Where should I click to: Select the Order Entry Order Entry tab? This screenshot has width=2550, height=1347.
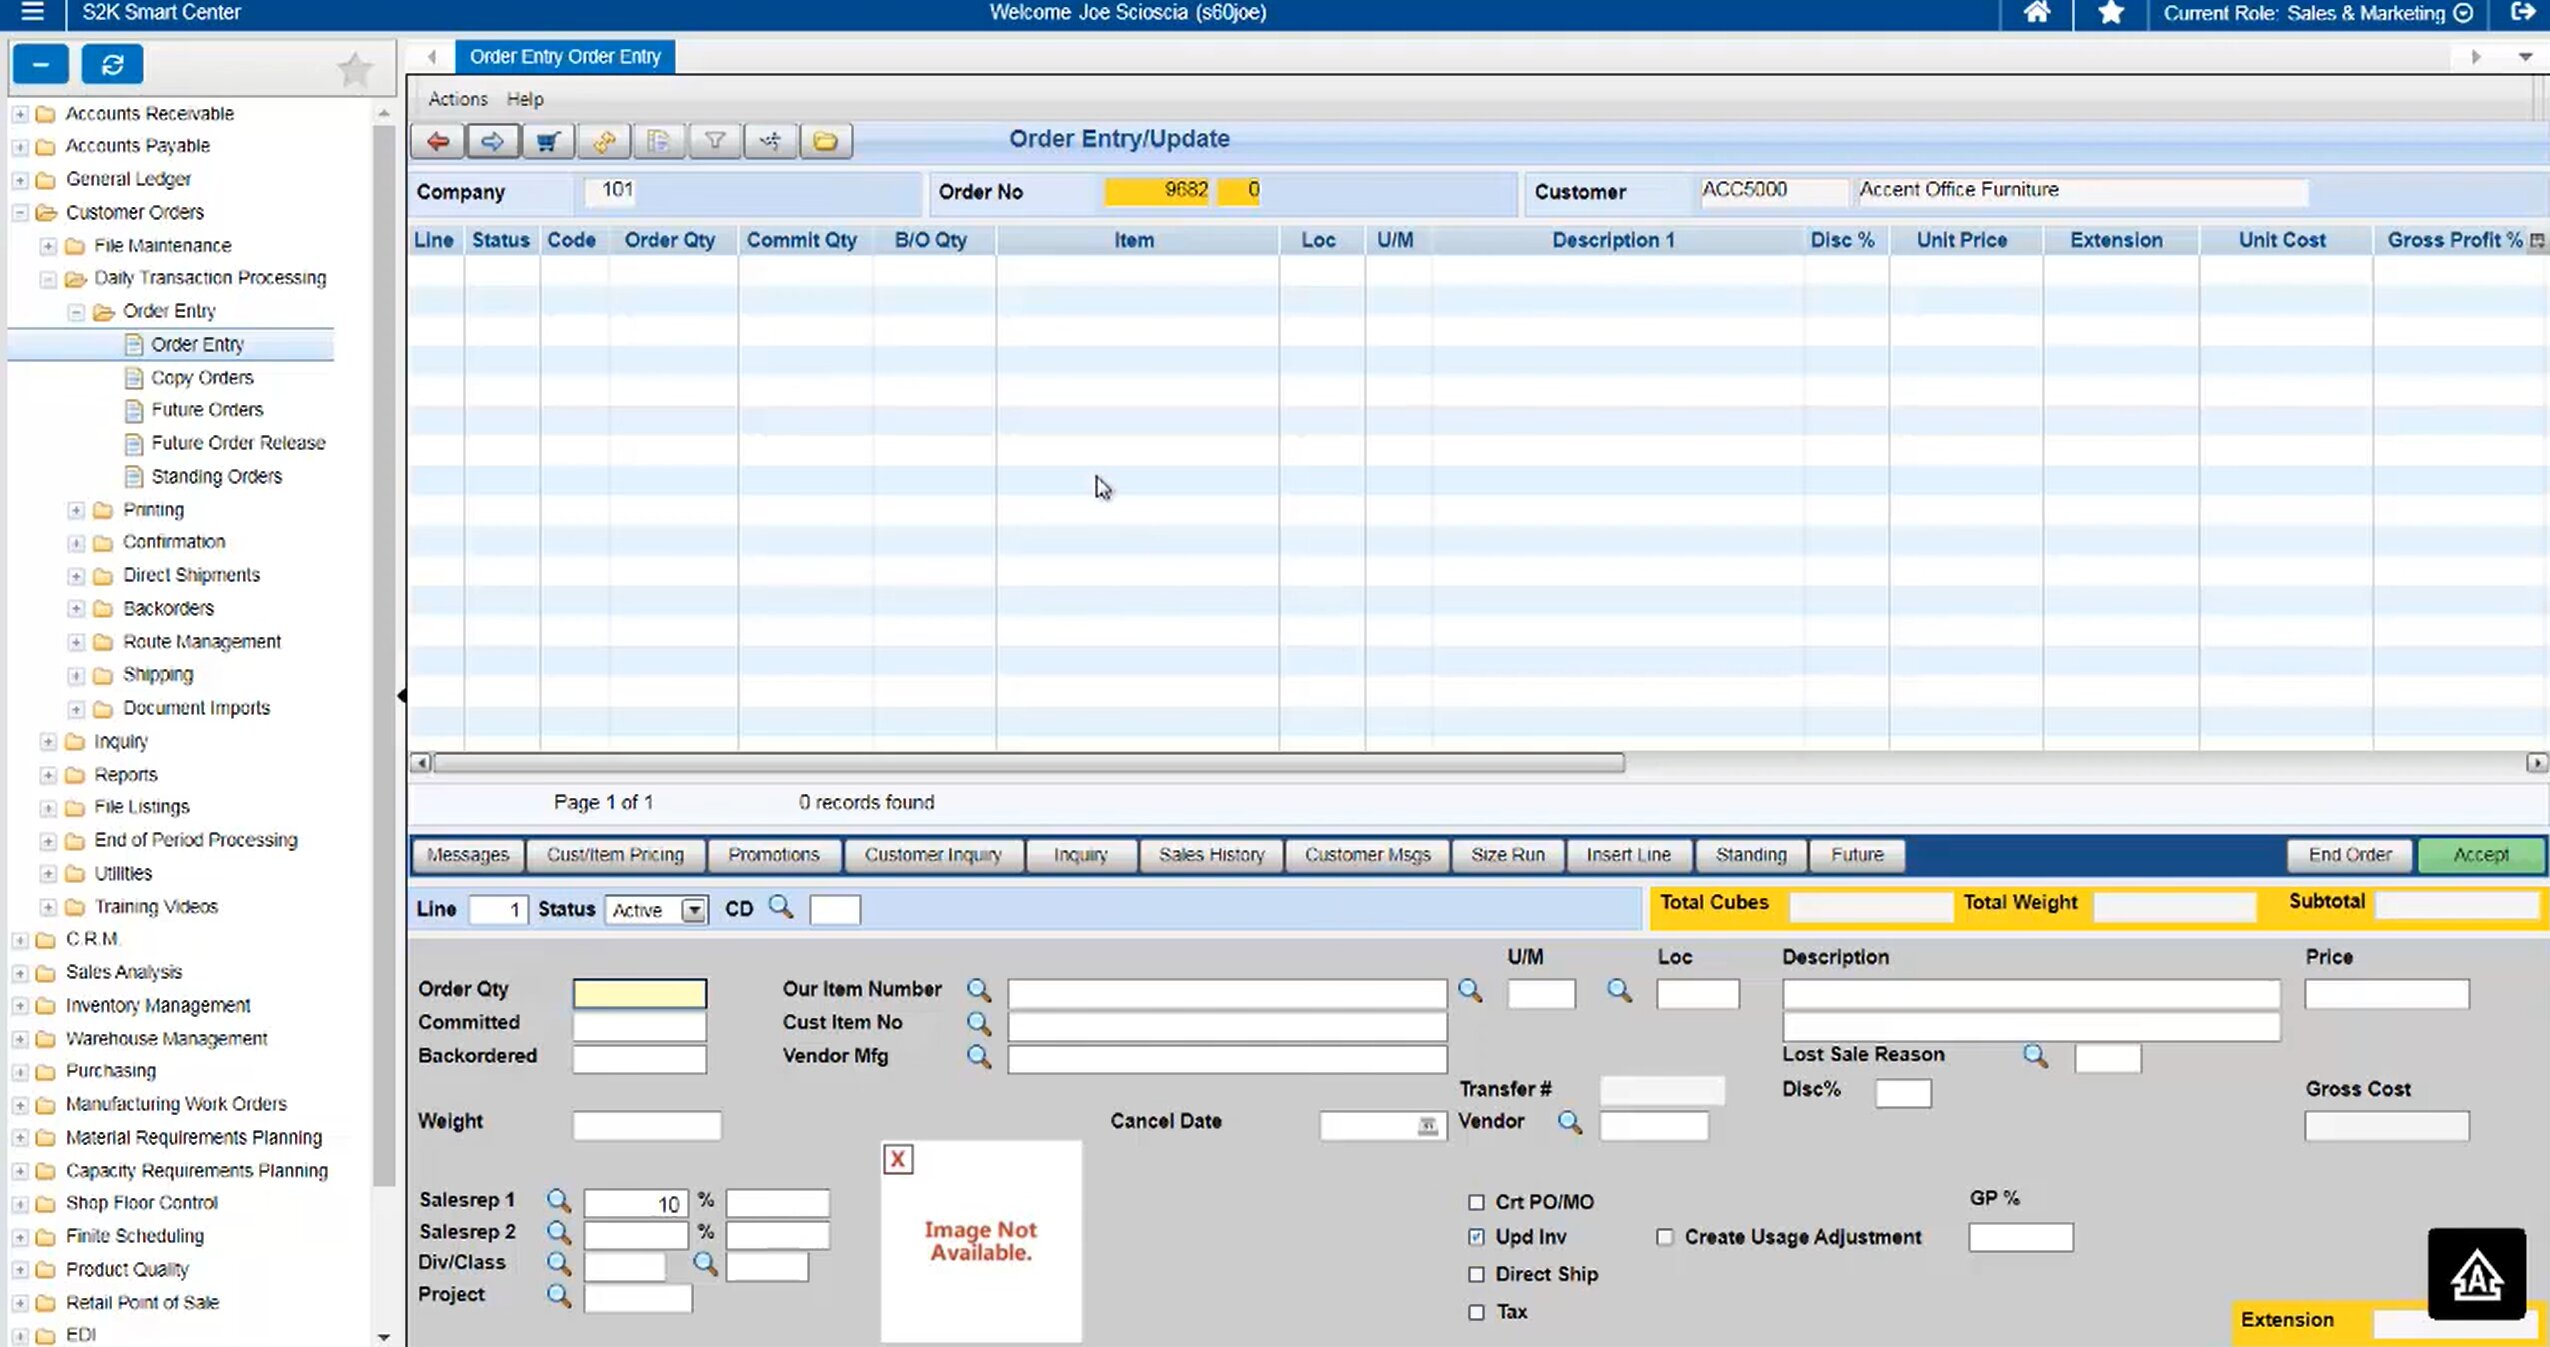pos(565,57)
